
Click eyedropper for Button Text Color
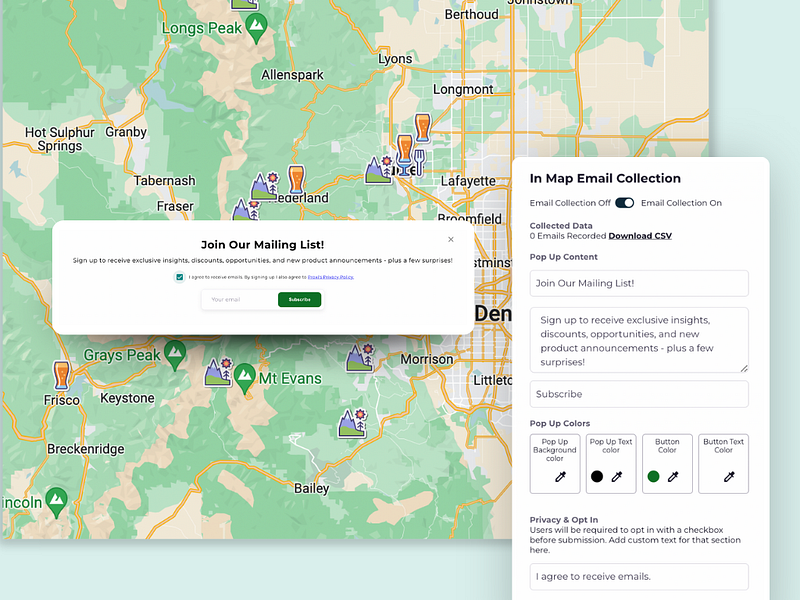coord(729,477)
